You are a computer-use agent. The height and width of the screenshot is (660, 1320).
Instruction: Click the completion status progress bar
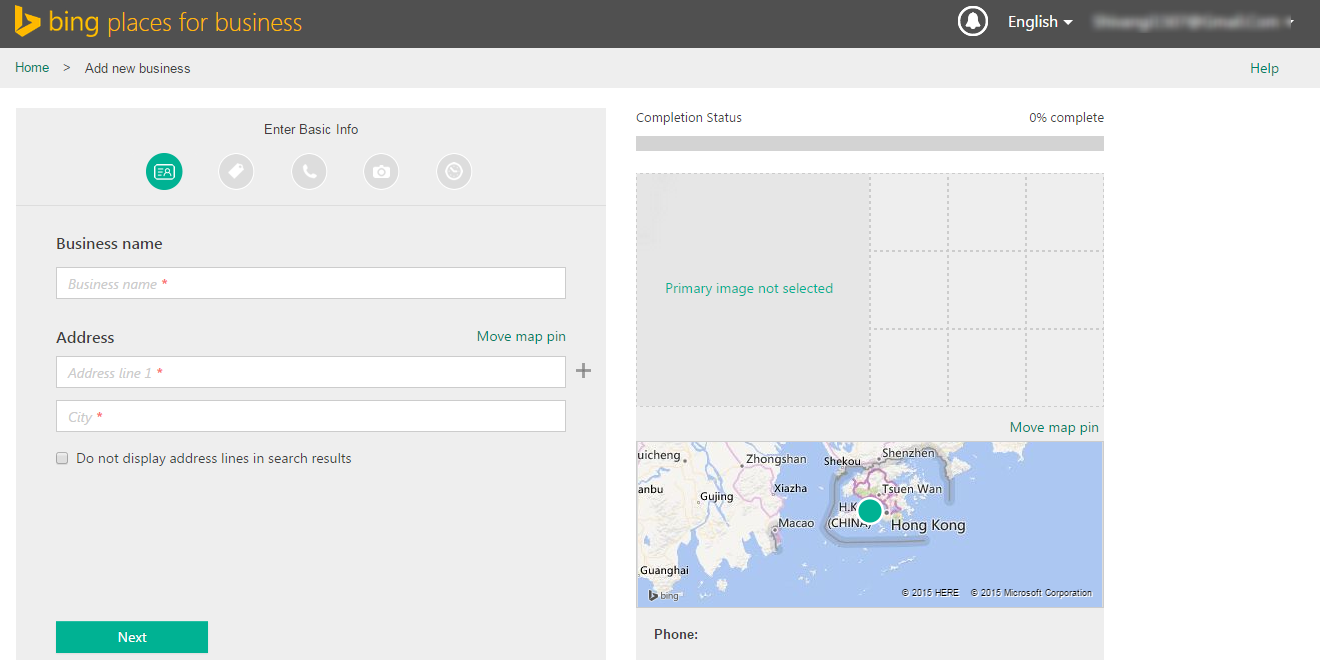coord(870,143)
